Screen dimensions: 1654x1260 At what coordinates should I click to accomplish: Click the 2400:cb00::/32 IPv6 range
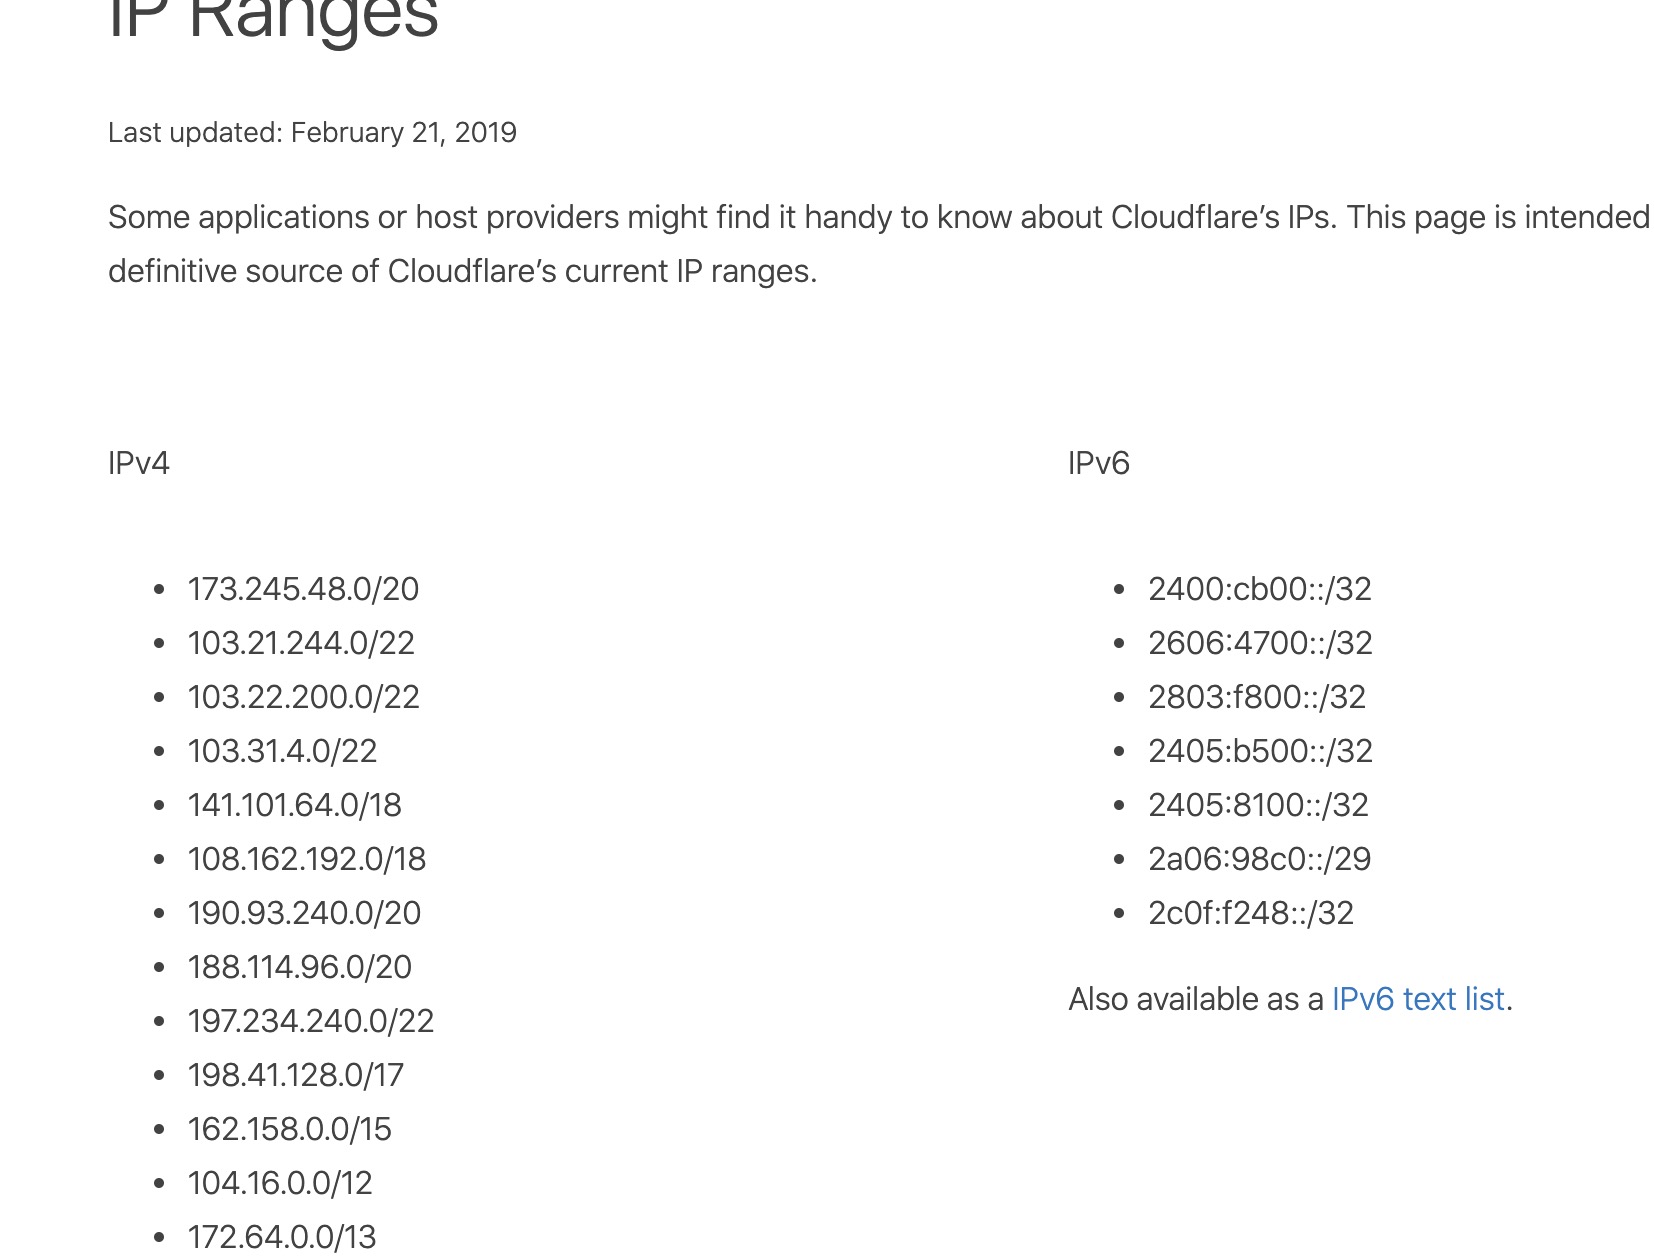pyautogui.click(x=1259, y=589)
